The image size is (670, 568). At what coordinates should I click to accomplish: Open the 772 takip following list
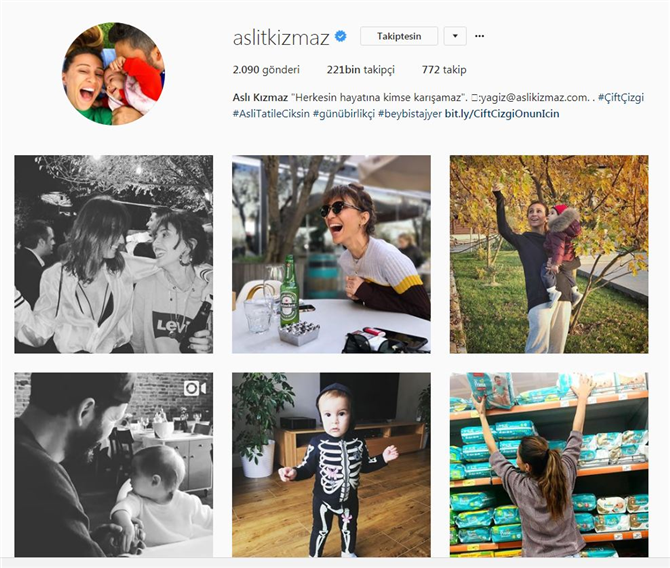pyautogui.click(x=444, y=70)
